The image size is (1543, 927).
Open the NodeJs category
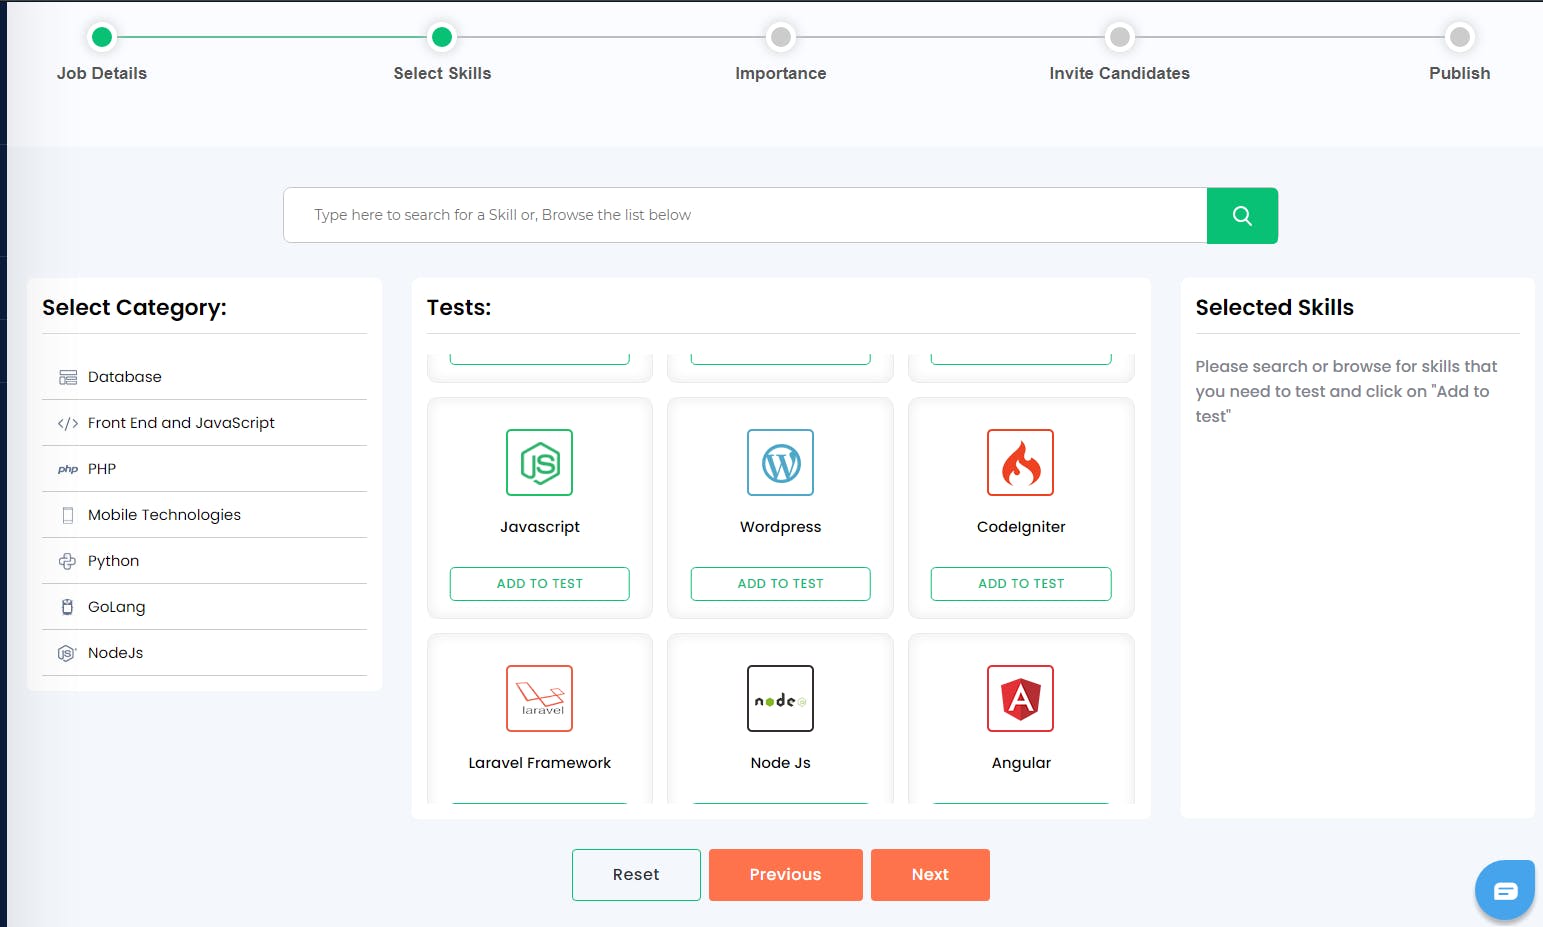tap(205, 653)
